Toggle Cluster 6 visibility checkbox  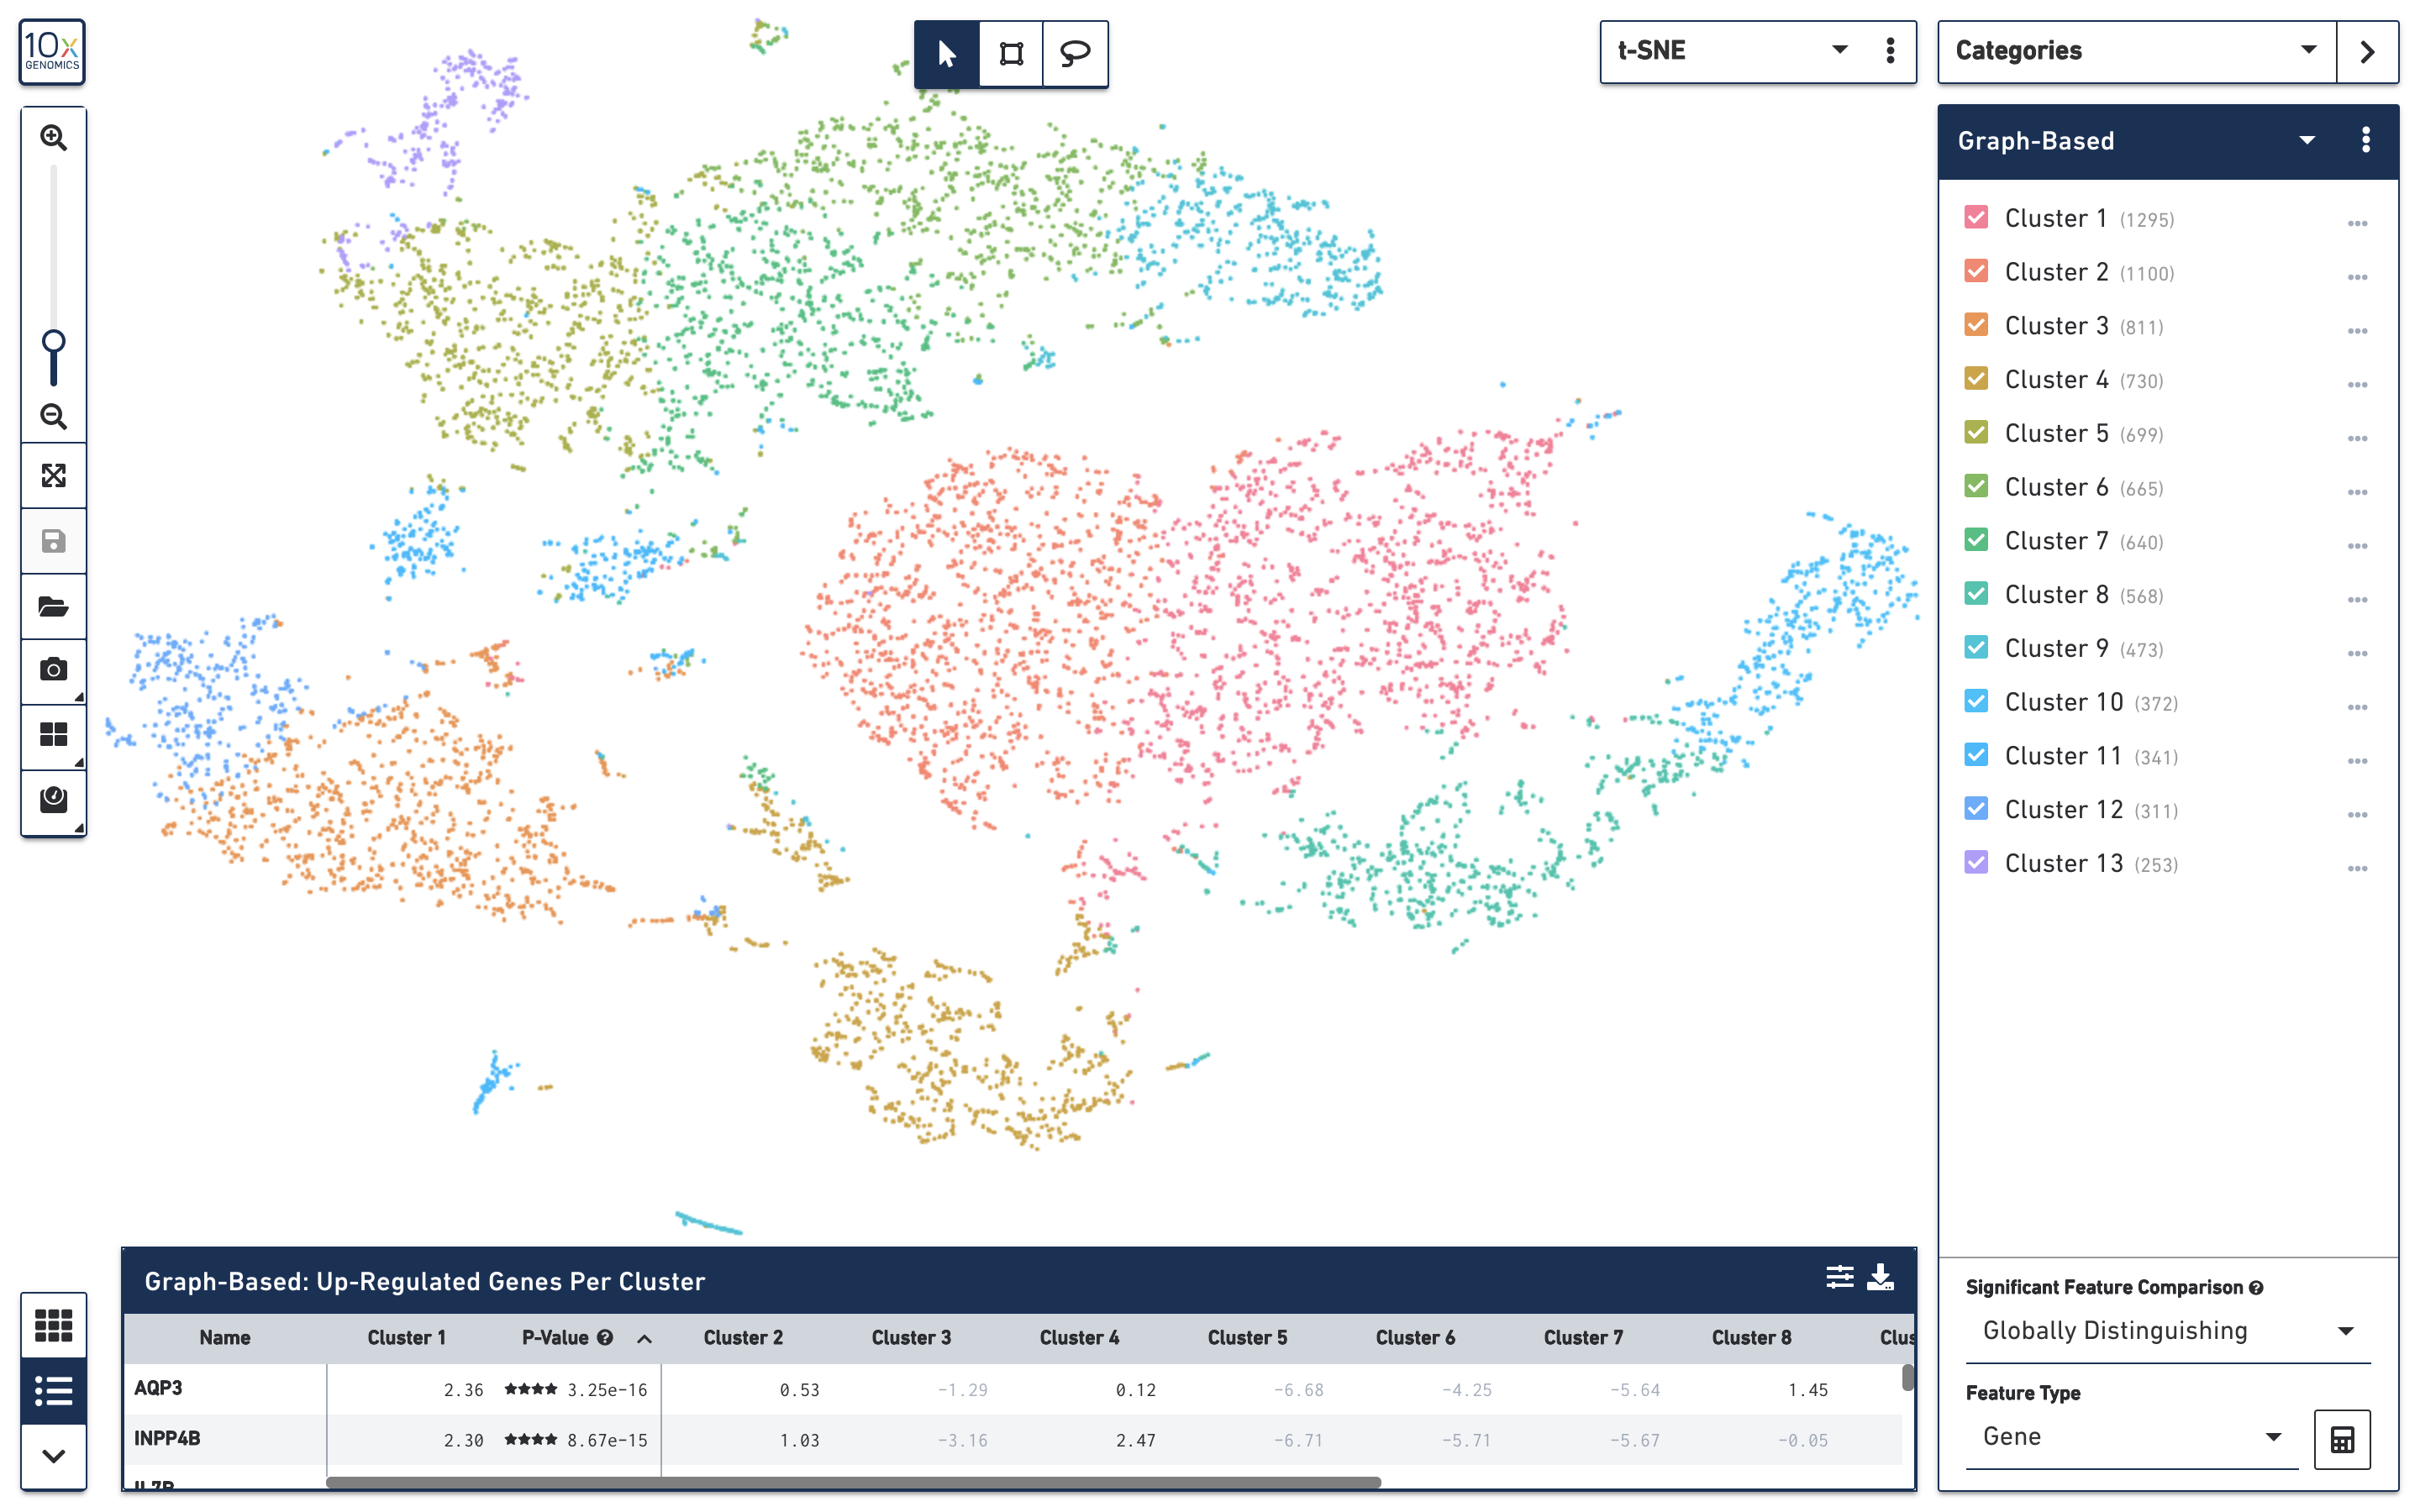click(1976, 487)
